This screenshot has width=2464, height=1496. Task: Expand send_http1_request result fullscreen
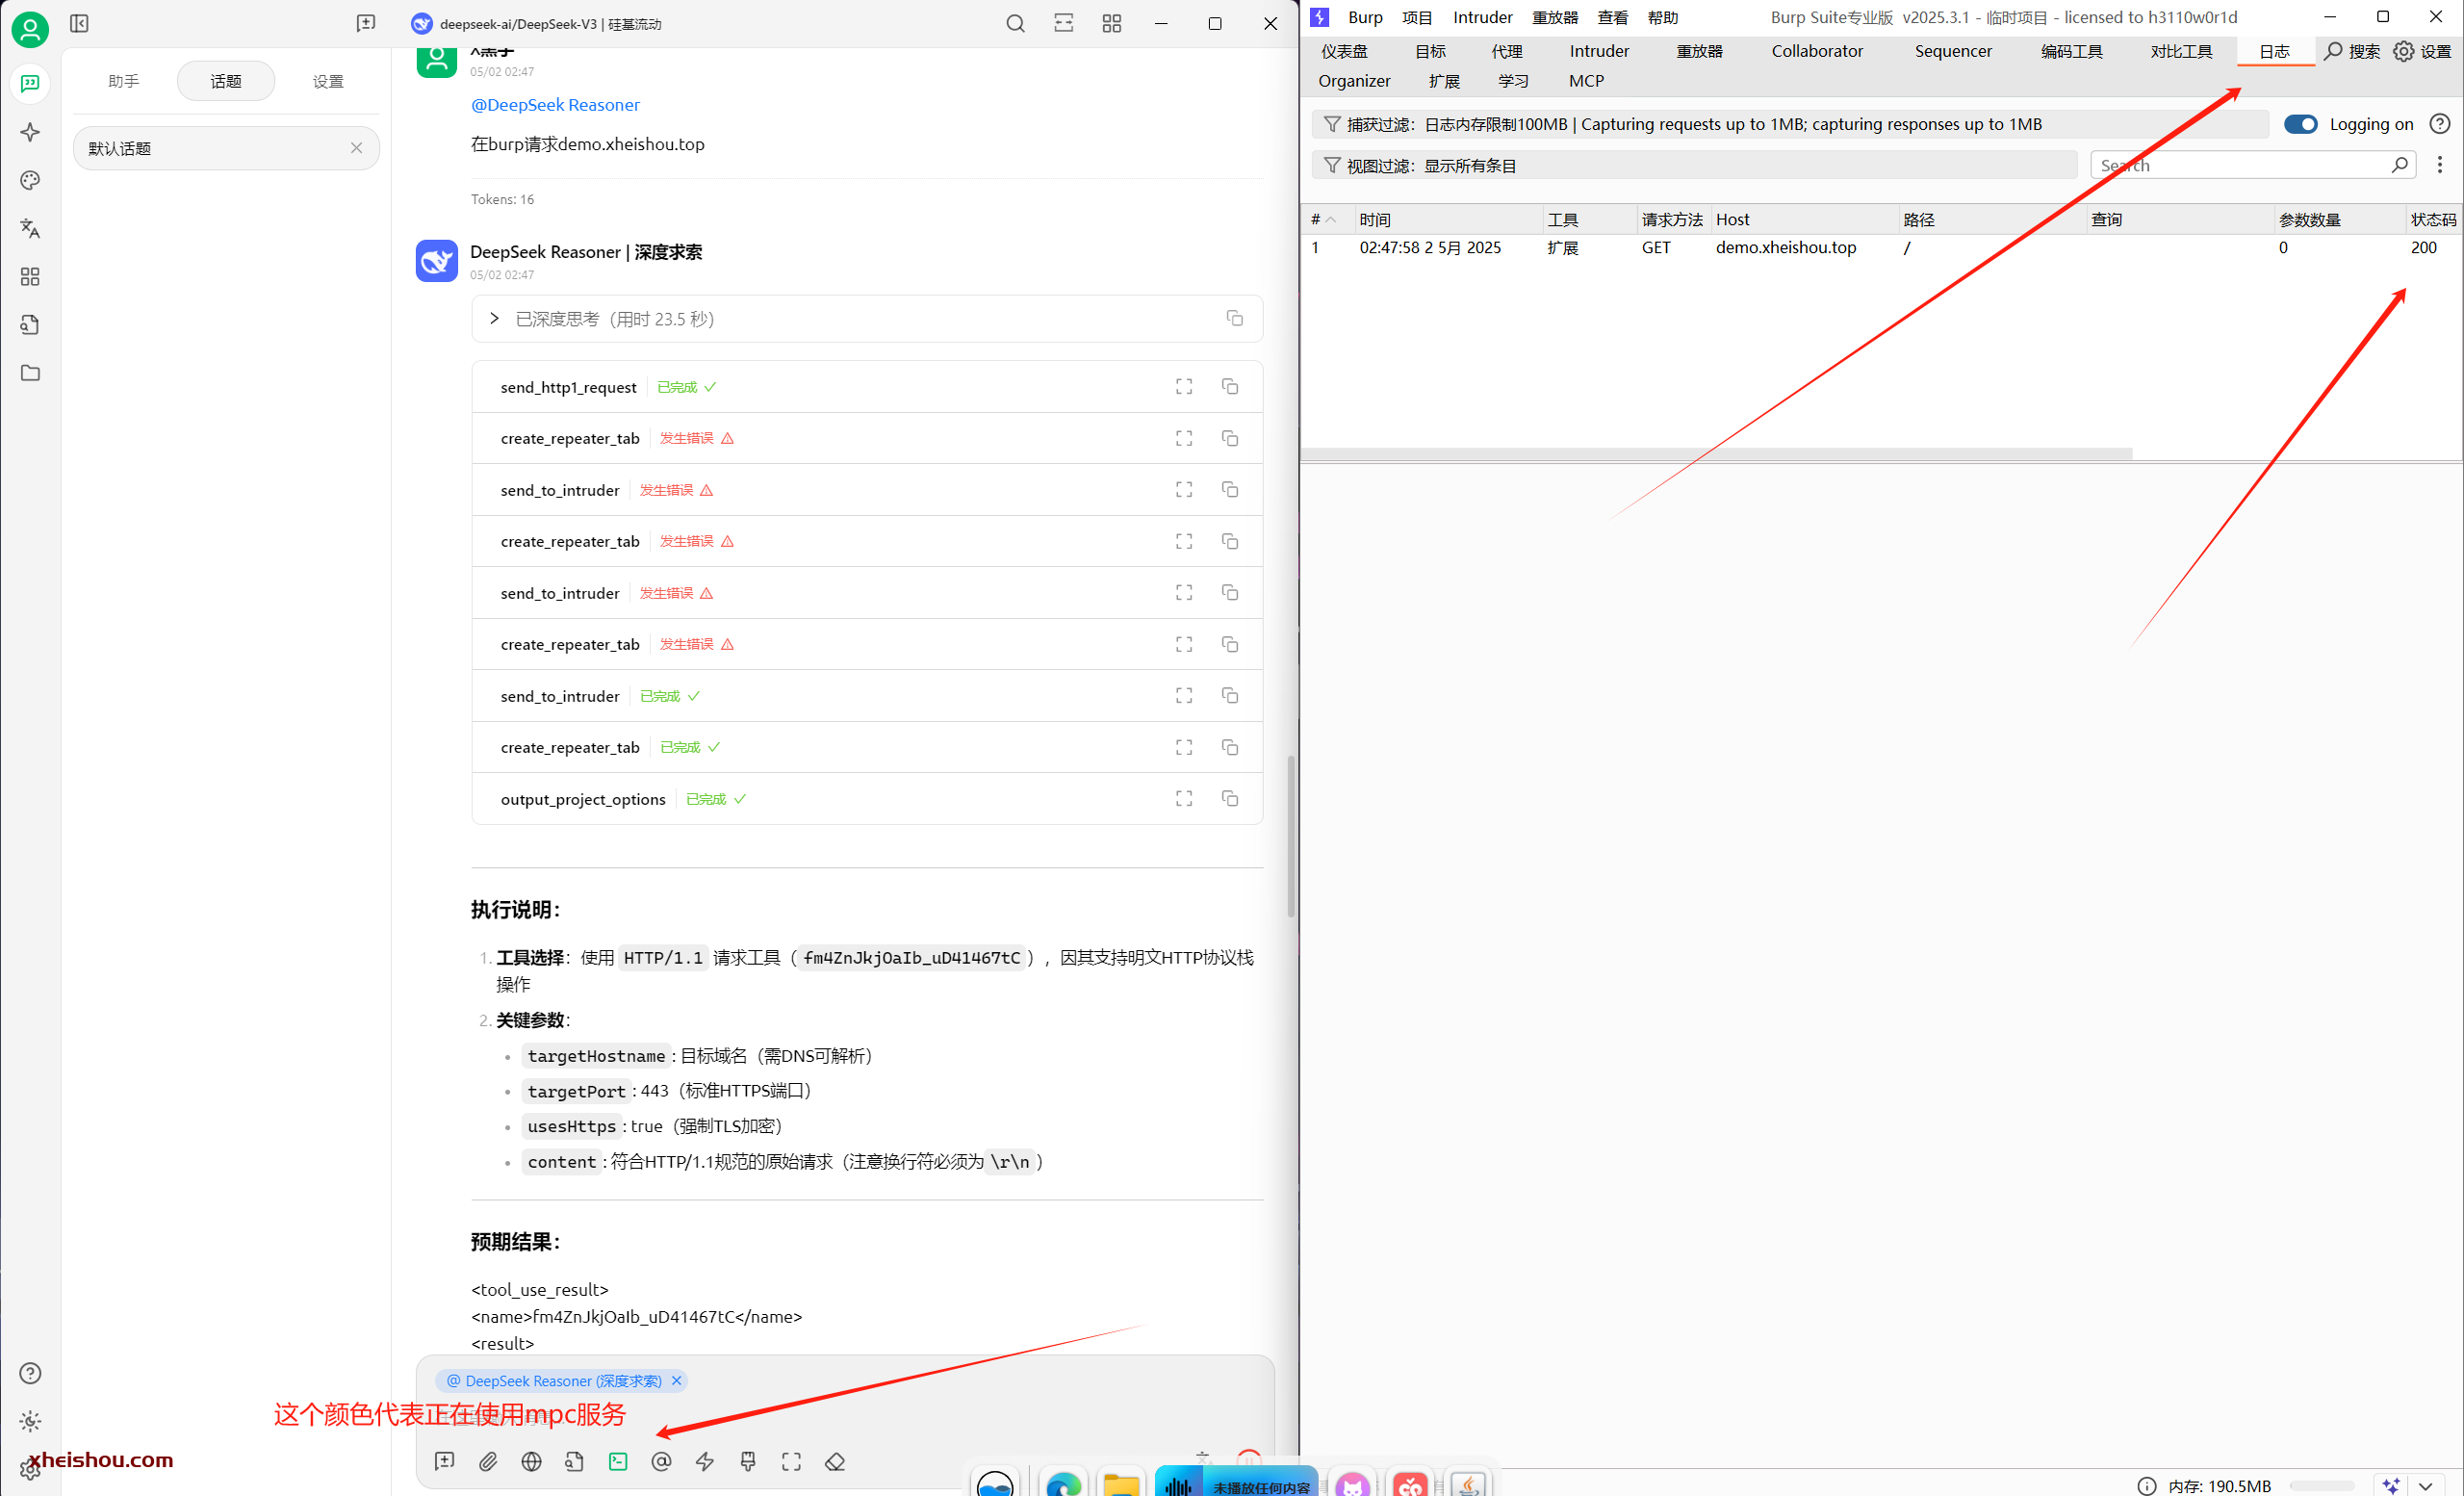tap(1184, 386)
